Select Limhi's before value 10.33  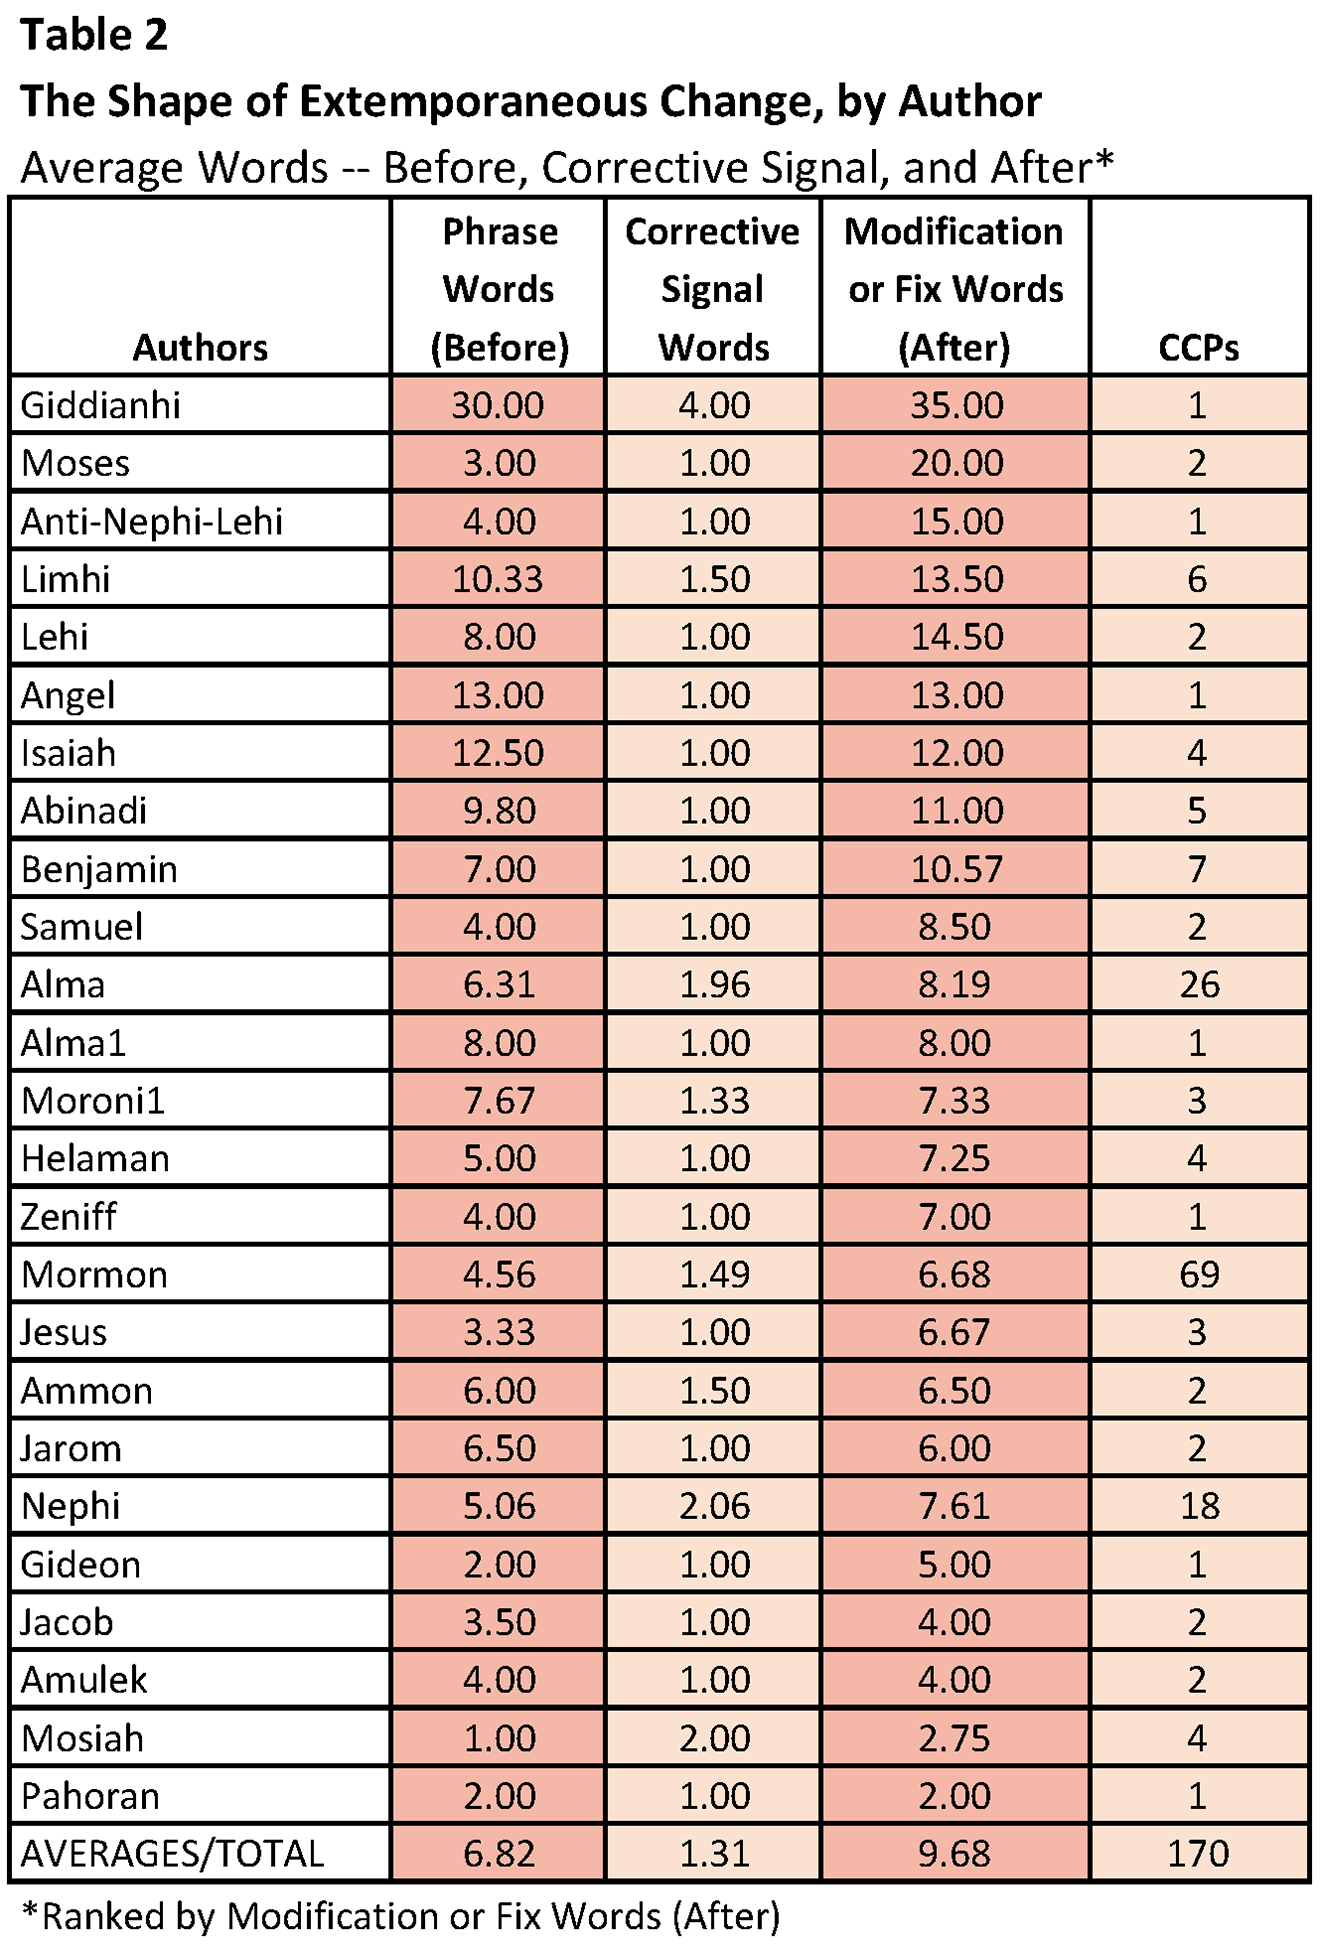point(498,579)
